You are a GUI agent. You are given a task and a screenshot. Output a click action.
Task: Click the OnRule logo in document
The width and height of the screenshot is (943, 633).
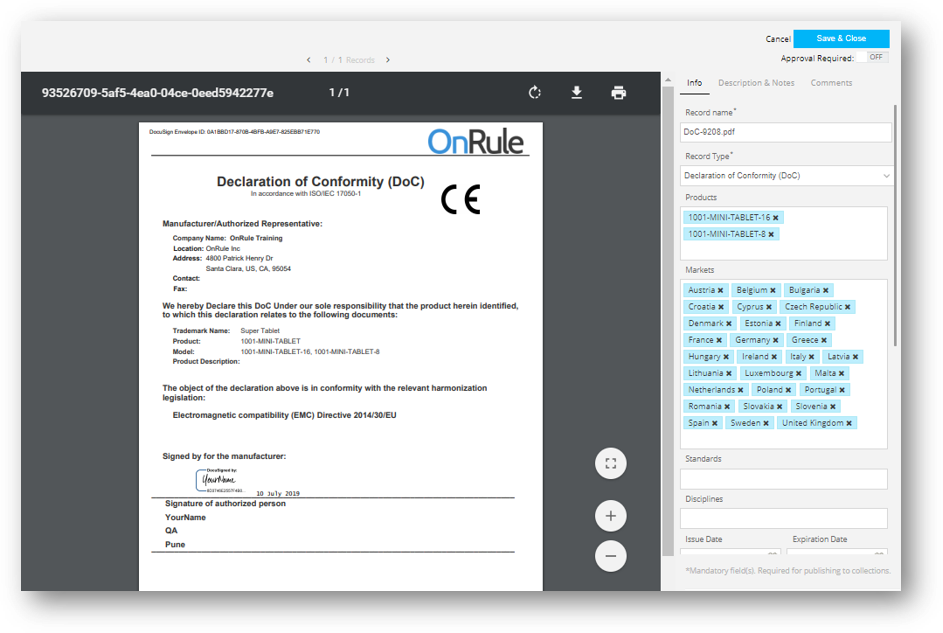tap(475, 142)
